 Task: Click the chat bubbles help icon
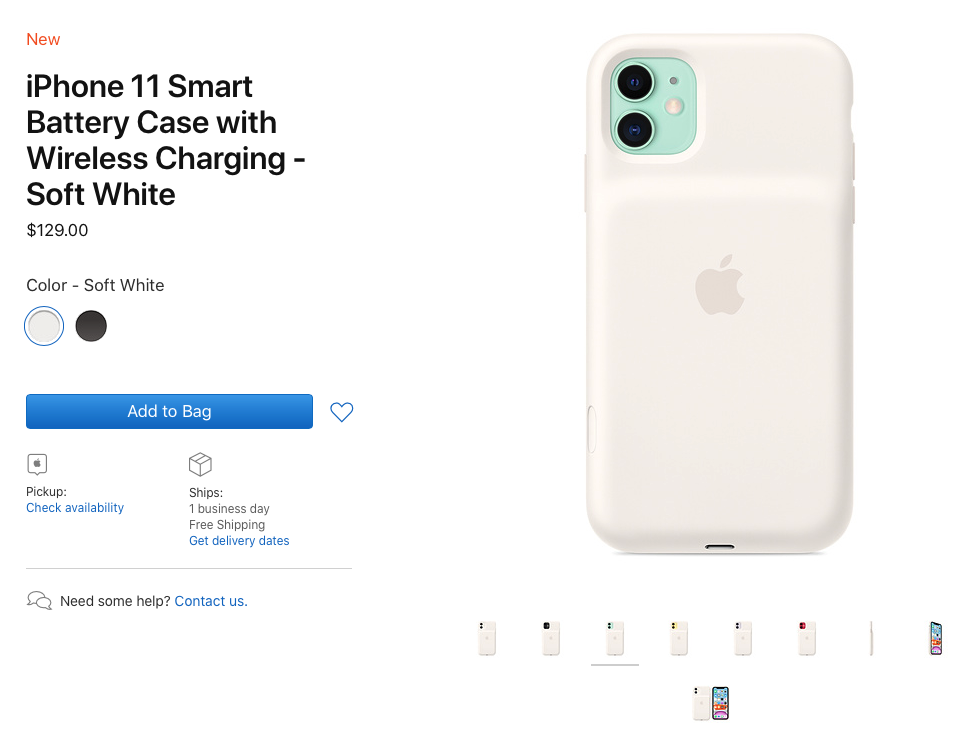(39, 600)
